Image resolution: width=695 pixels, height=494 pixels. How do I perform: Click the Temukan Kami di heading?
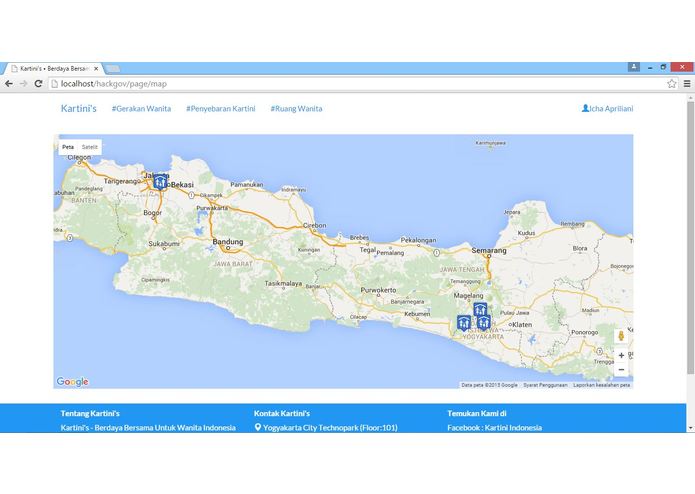coord(476,413)
